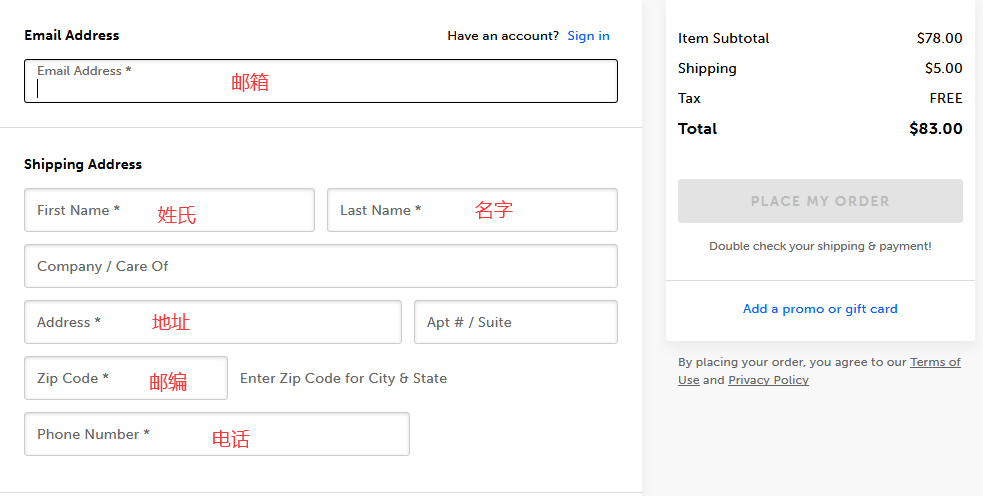Focus the street Address input
The width and height of the screenshot is (983, 496).
point(212,322)
